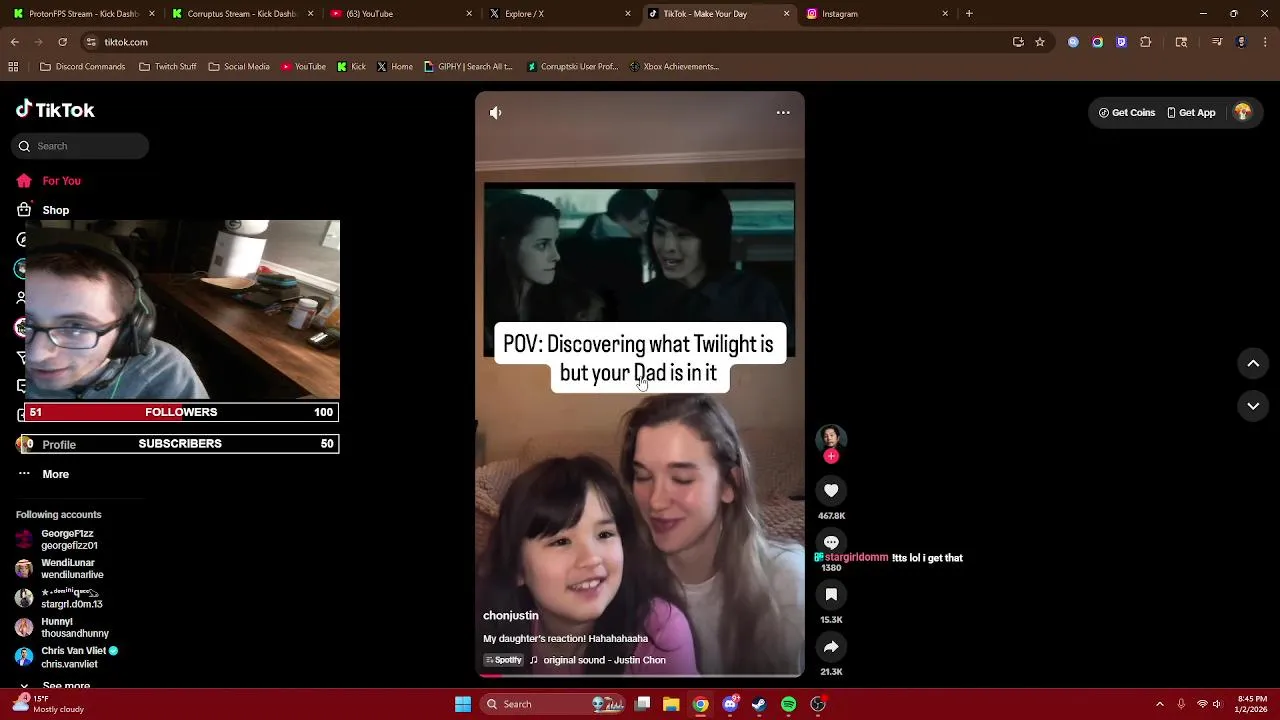Share the video with arrow icon

(831, 647)
